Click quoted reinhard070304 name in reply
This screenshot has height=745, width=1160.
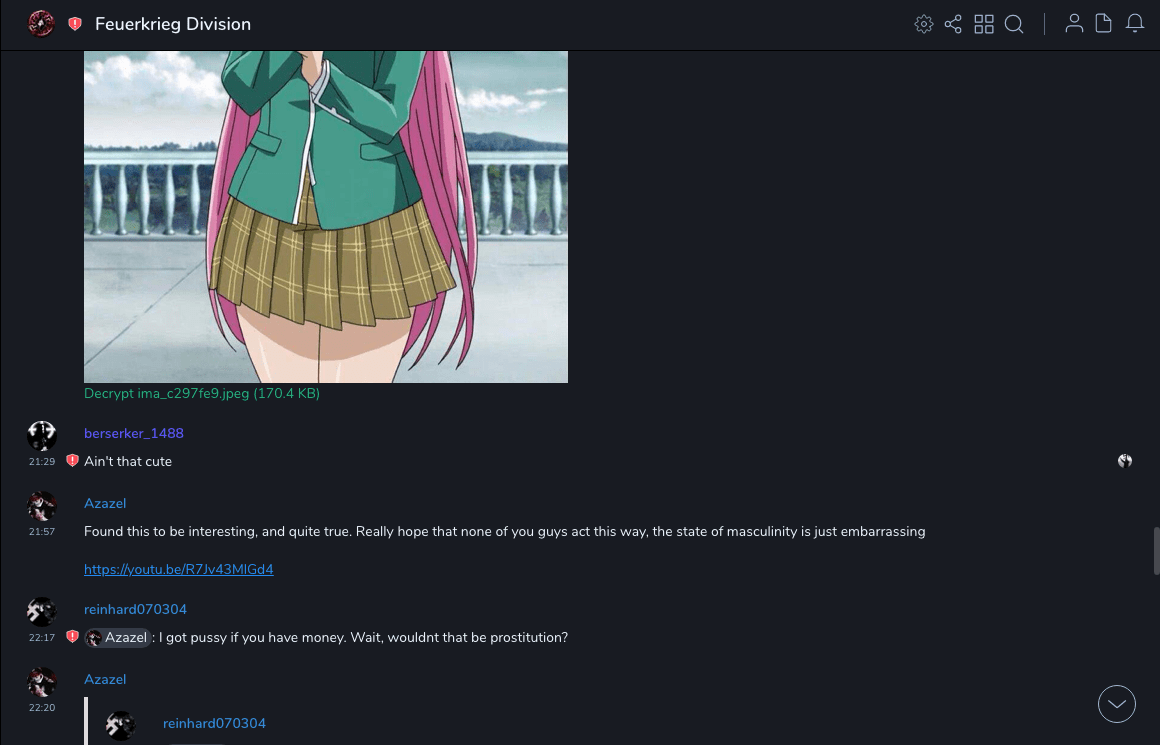[214, 724]
